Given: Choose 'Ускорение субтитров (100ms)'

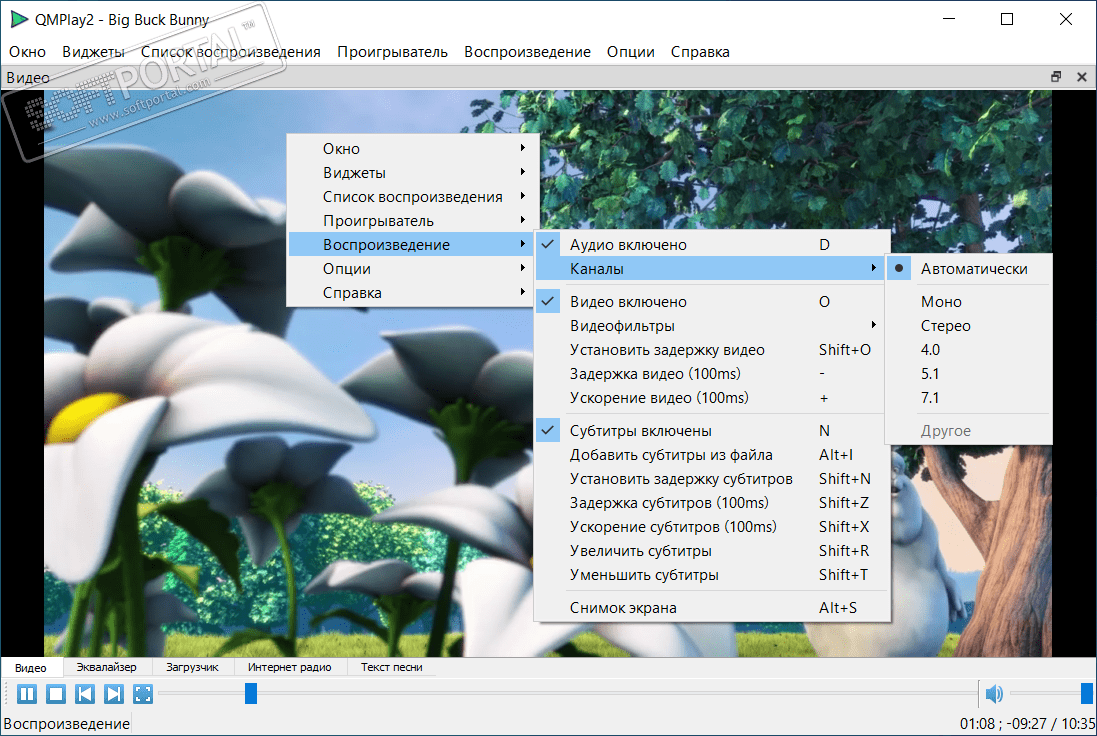Looking at the screenshot, I should (x=712, y=527).
